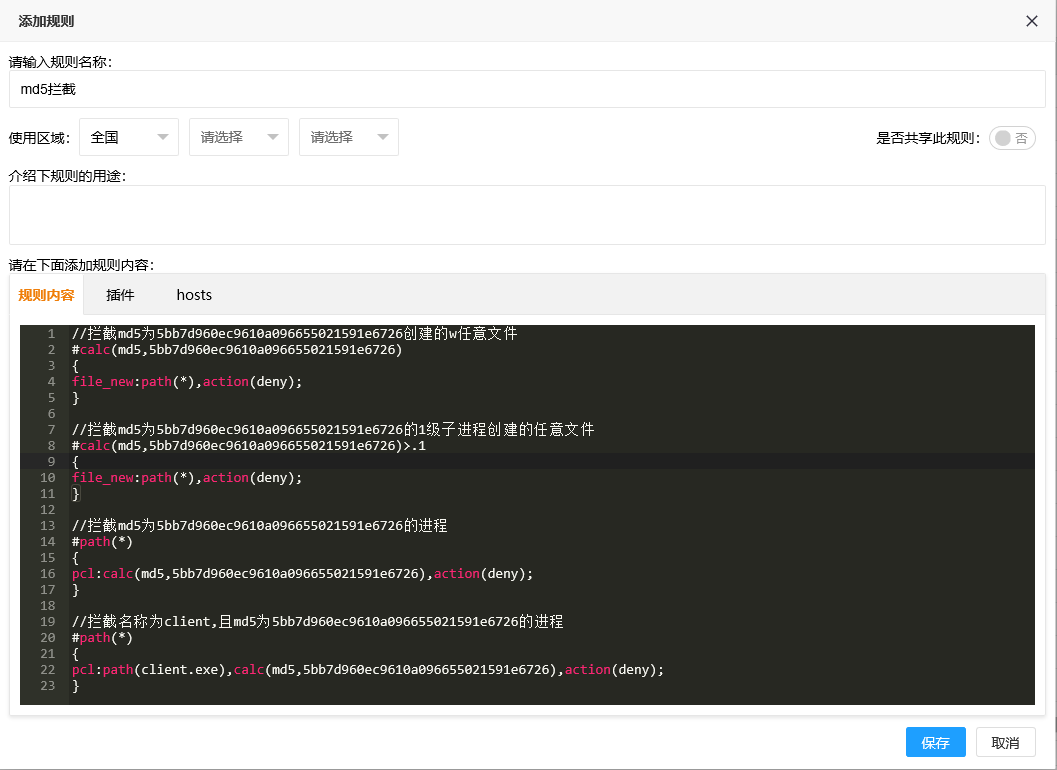Expand the 请选择 dropdown next to 全国
Screen dimensions: 1057x770
(x=239, y=137)
